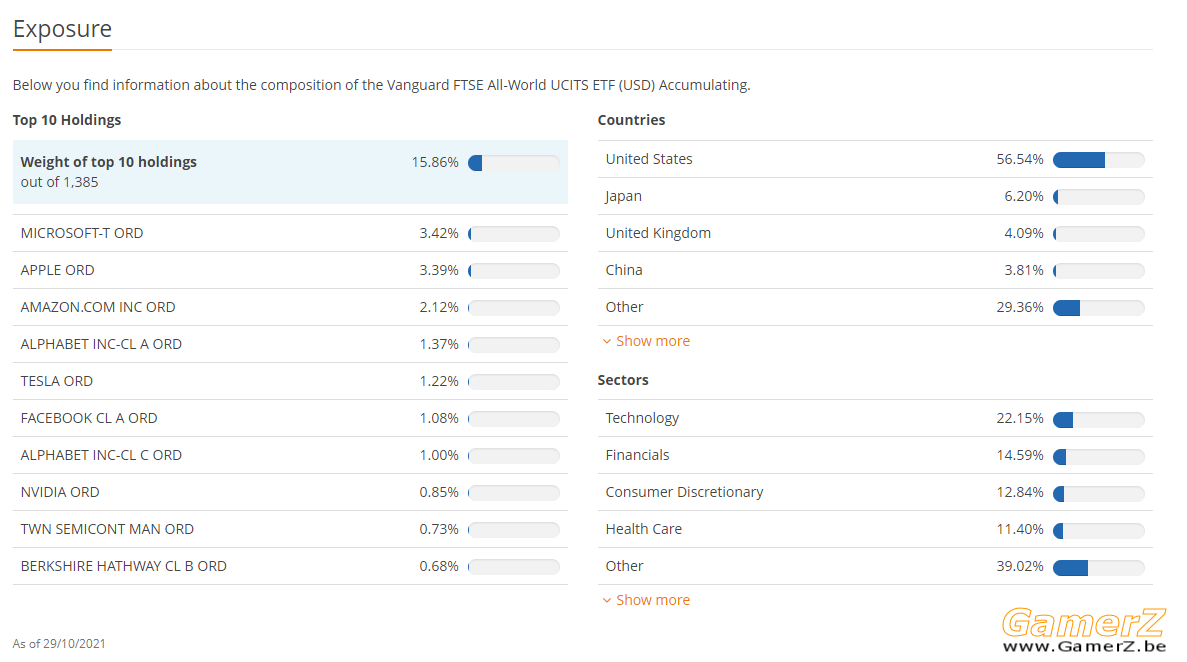Select the APPLE ORD holding

click(290, 270)
